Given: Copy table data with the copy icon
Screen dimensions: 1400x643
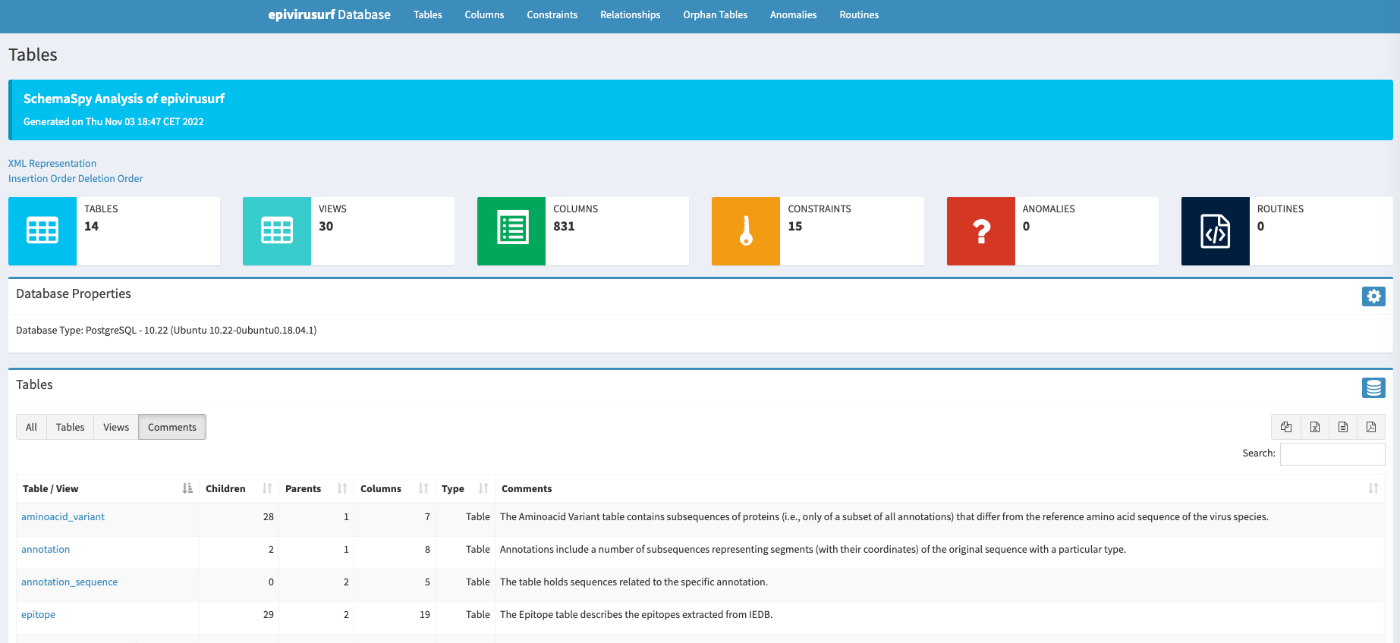Looking at the screenshot, I should click(x=1286, y=427).
